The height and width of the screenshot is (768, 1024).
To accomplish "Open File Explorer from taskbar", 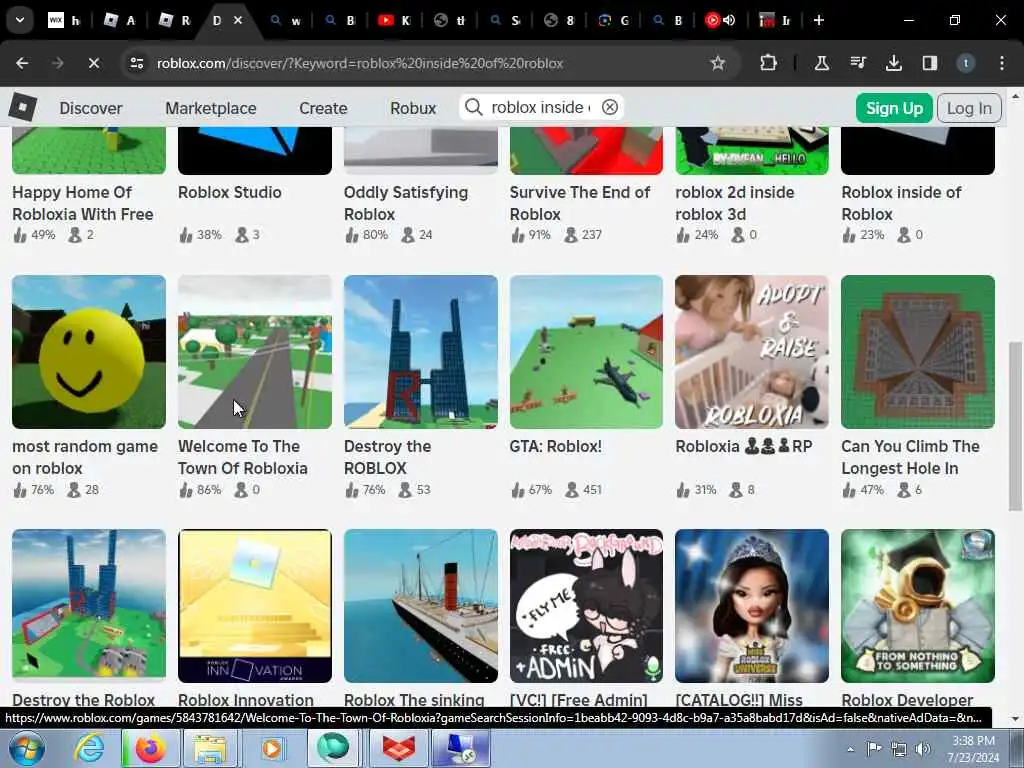I will tap(211, 748).
